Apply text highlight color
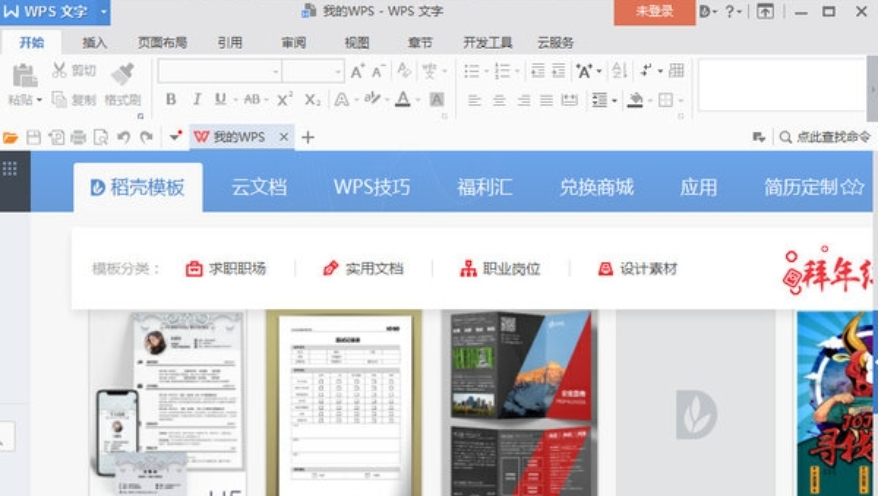Screen dimensions: 883x496 (372, 99)
